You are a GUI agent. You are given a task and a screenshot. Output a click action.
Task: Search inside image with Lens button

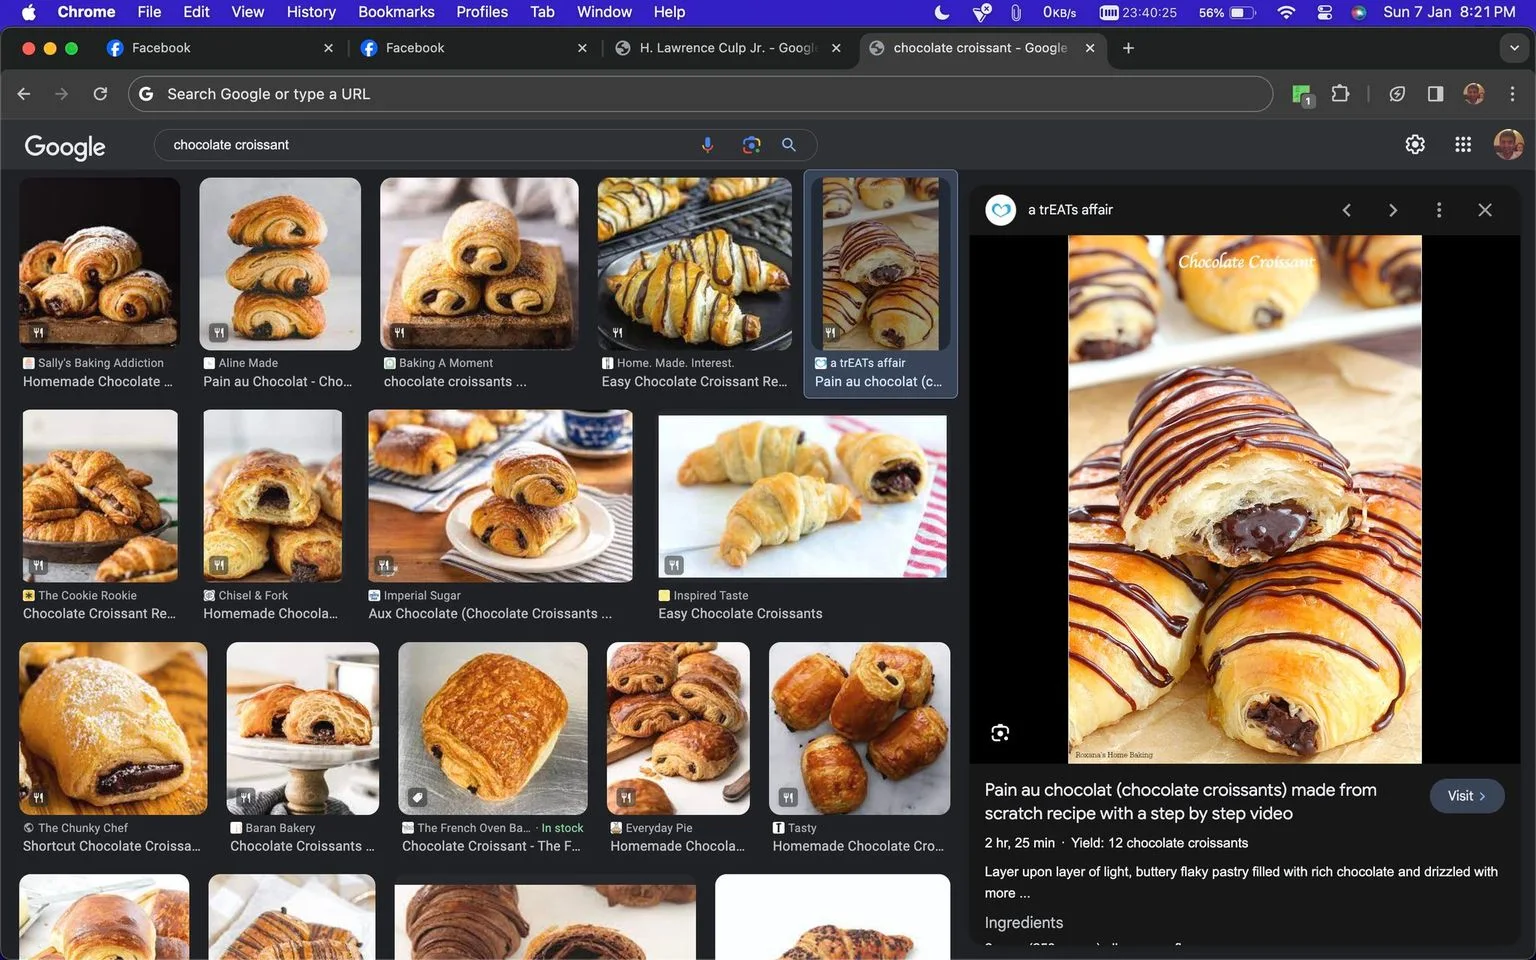click(1000, 733)
